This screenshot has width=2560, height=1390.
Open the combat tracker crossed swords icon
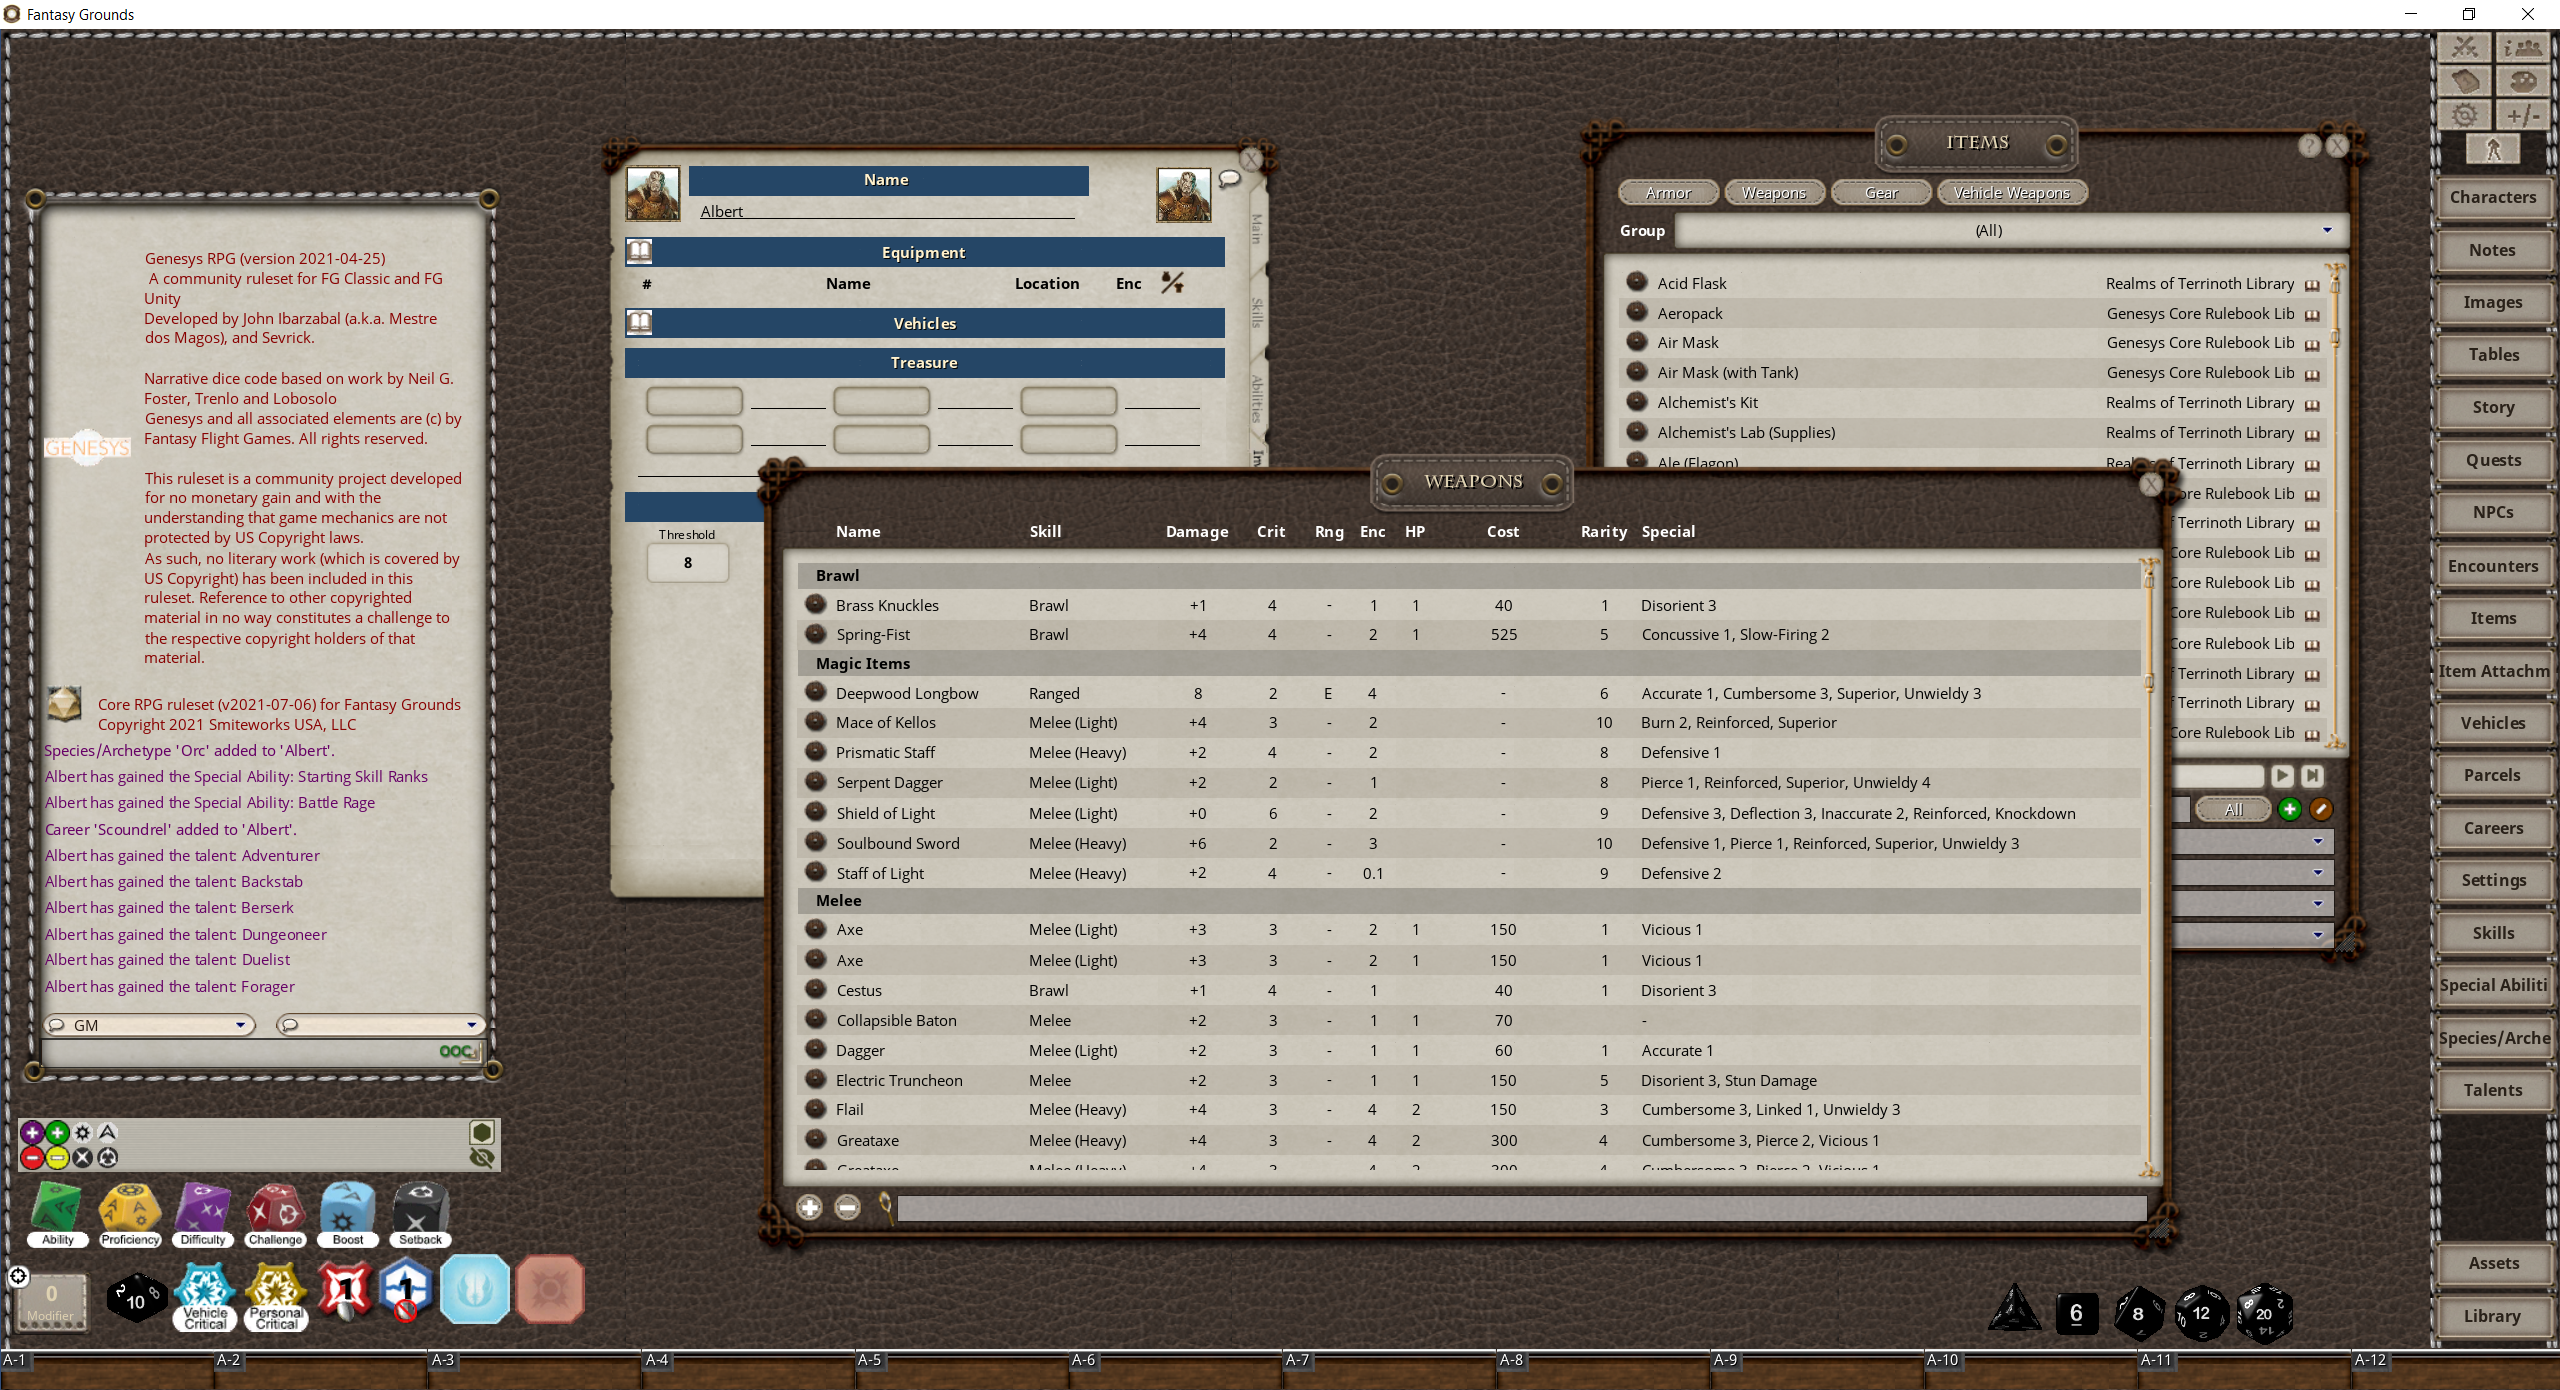(x=2464, y=48)
